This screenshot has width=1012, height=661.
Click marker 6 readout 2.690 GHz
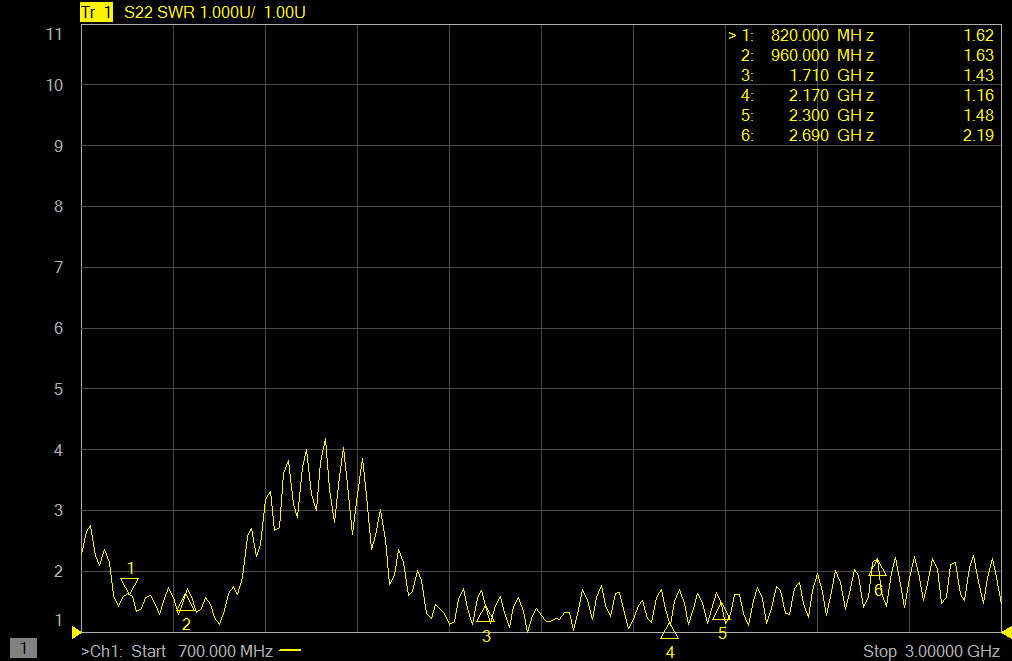pos(831,136)
